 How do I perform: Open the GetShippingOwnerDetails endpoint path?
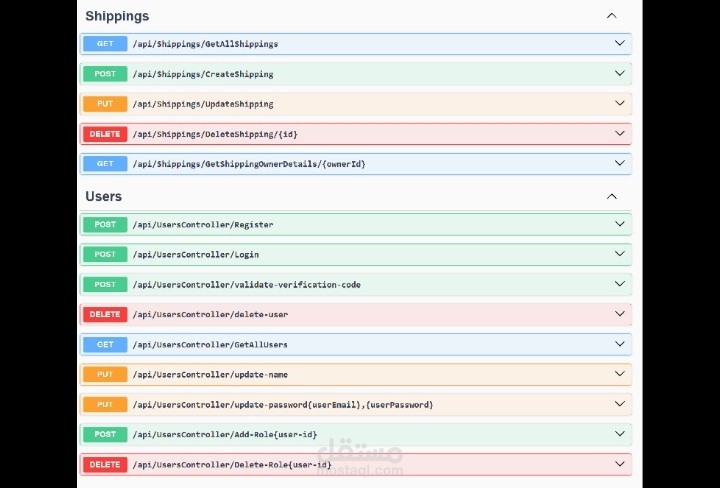[249, 164]
